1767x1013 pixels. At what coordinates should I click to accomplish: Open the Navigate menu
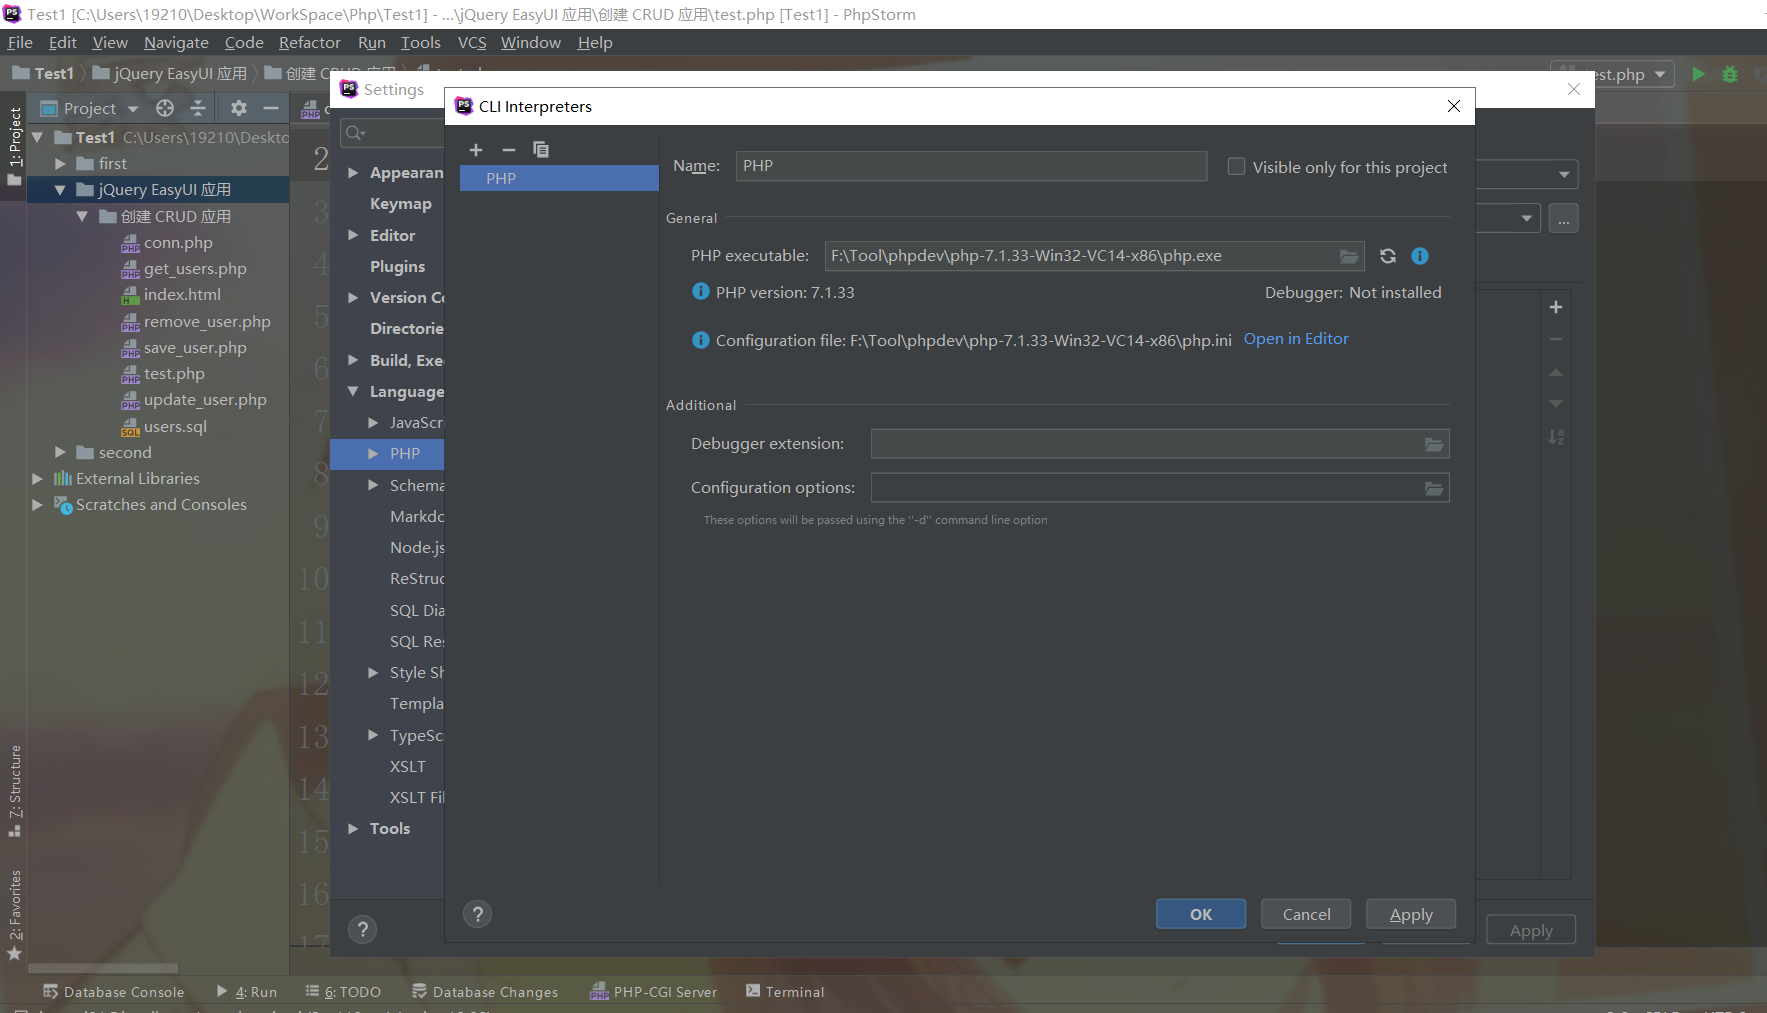tap(176, 42)
